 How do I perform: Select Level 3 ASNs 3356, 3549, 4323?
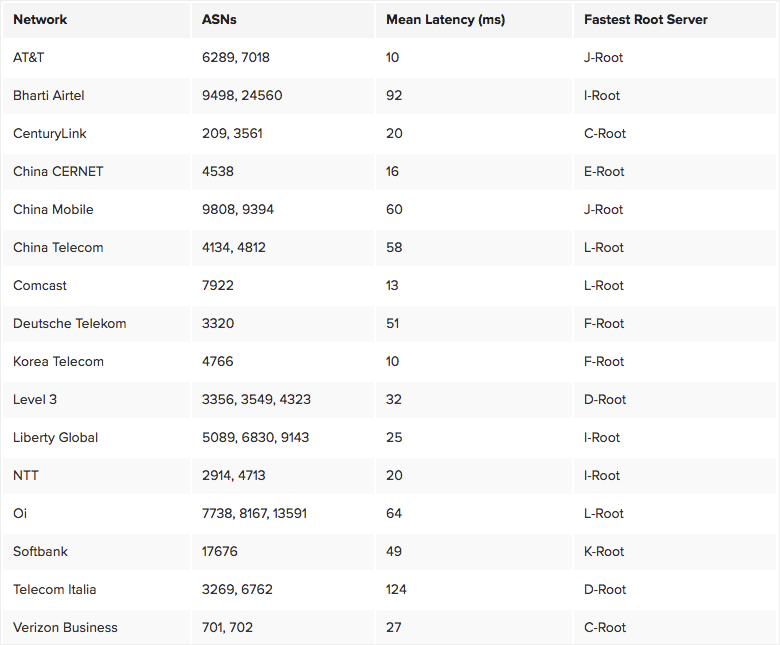[256, 400]
